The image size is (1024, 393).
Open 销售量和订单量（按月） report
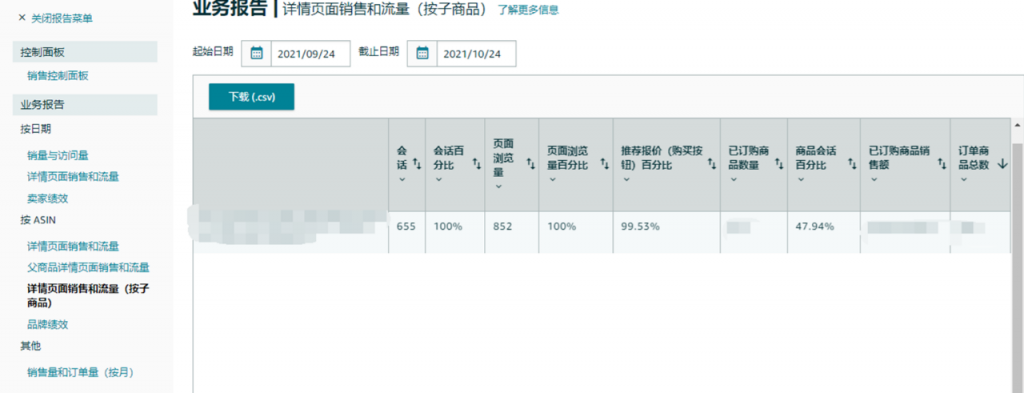[80, 373]
